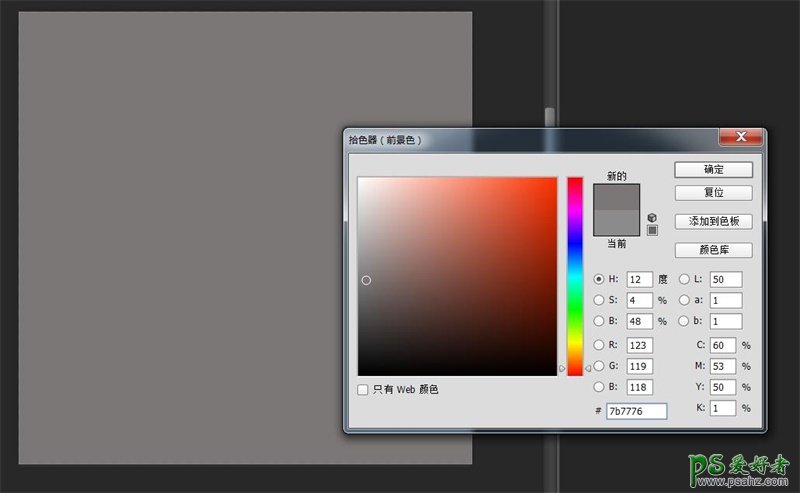This screenshot has width=800, height=493.
Task: Click the vertical hue spectrum slider
Action: pos(575,276)
